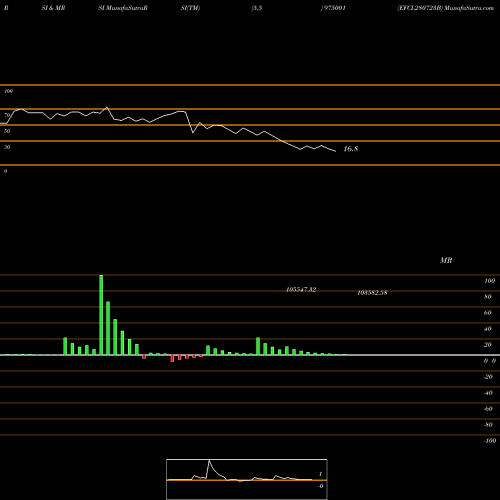Screen dimensions: 500x500
Task: Click the MunafaSutra.com text in the header
Action: [x=469, y=8]
